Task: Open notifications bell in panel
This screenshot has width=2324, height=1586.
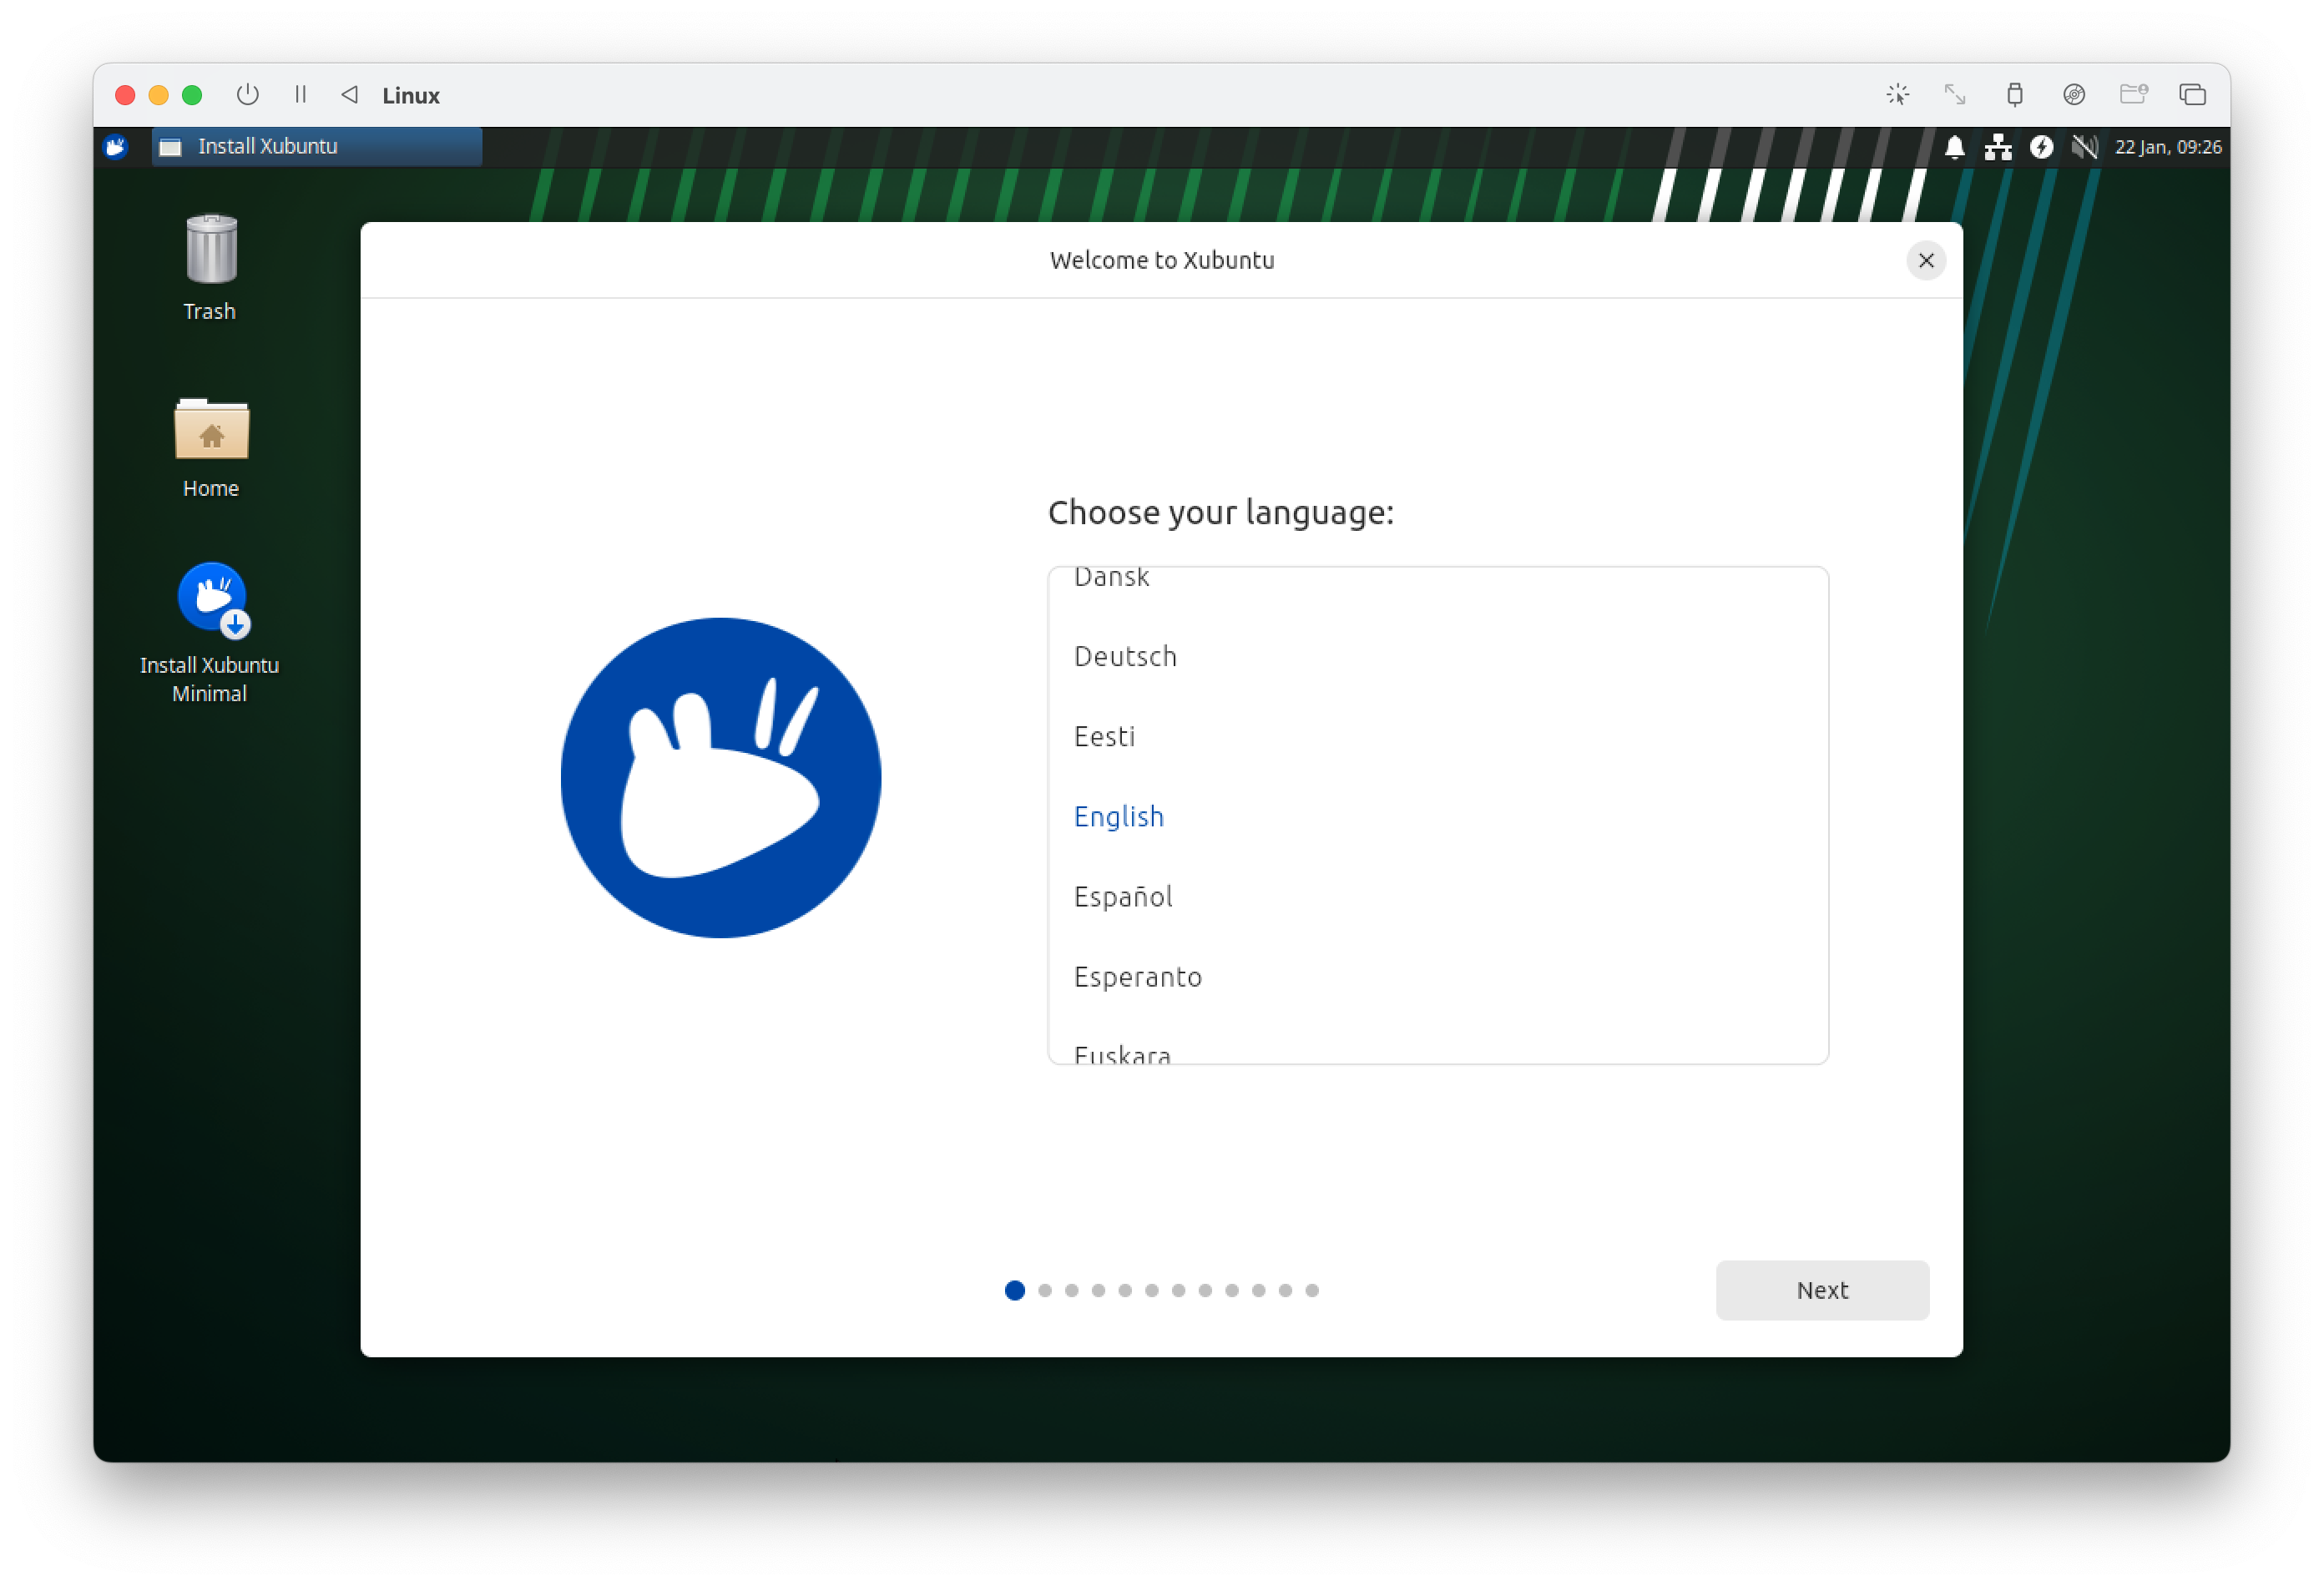Action: pos(1954,148)
